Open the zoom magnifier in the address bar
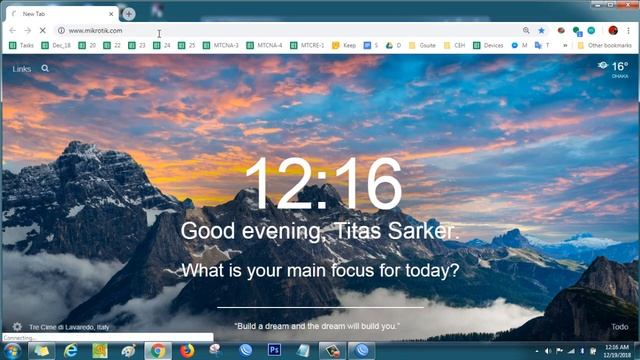The image size is (640, 360). coord(526,30)
